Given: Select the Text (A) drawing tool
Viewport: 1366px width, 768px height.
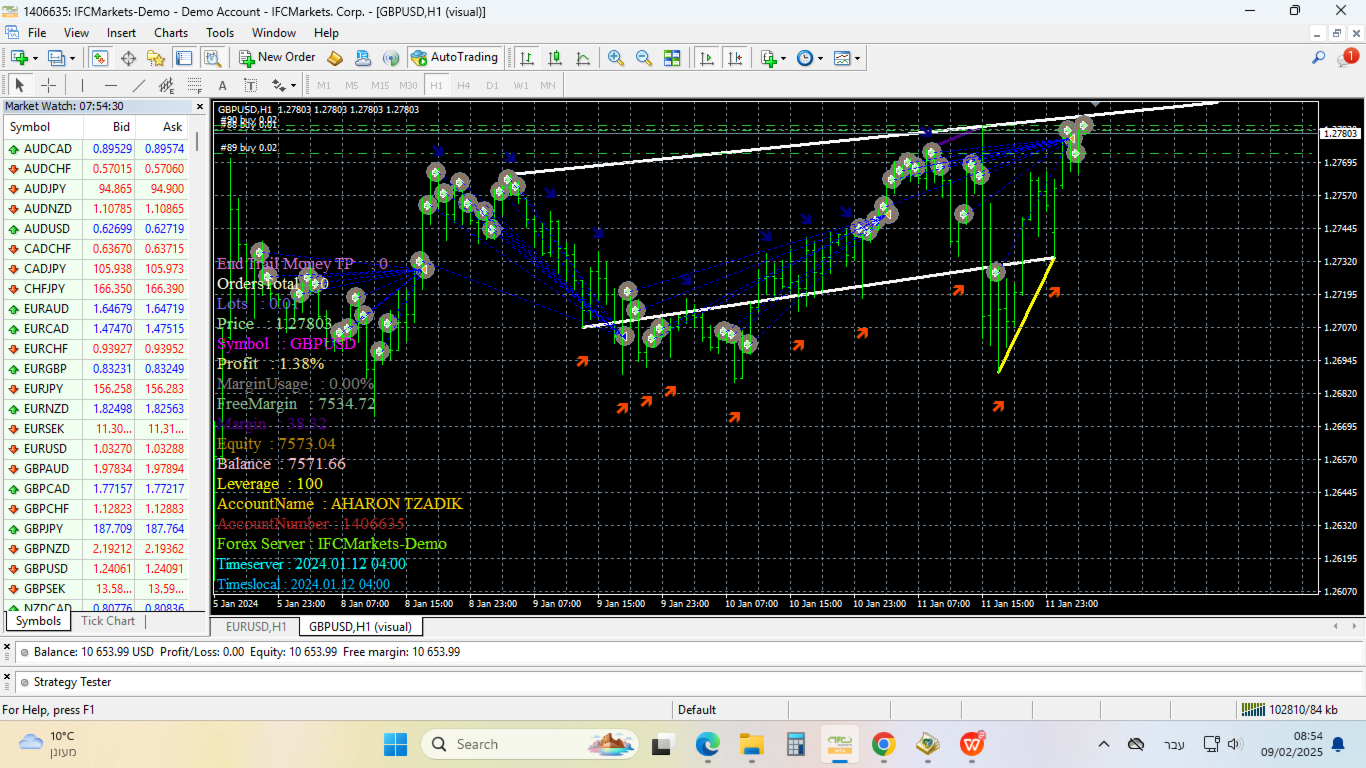Looking at the screenshot, I should pos(223,85).
